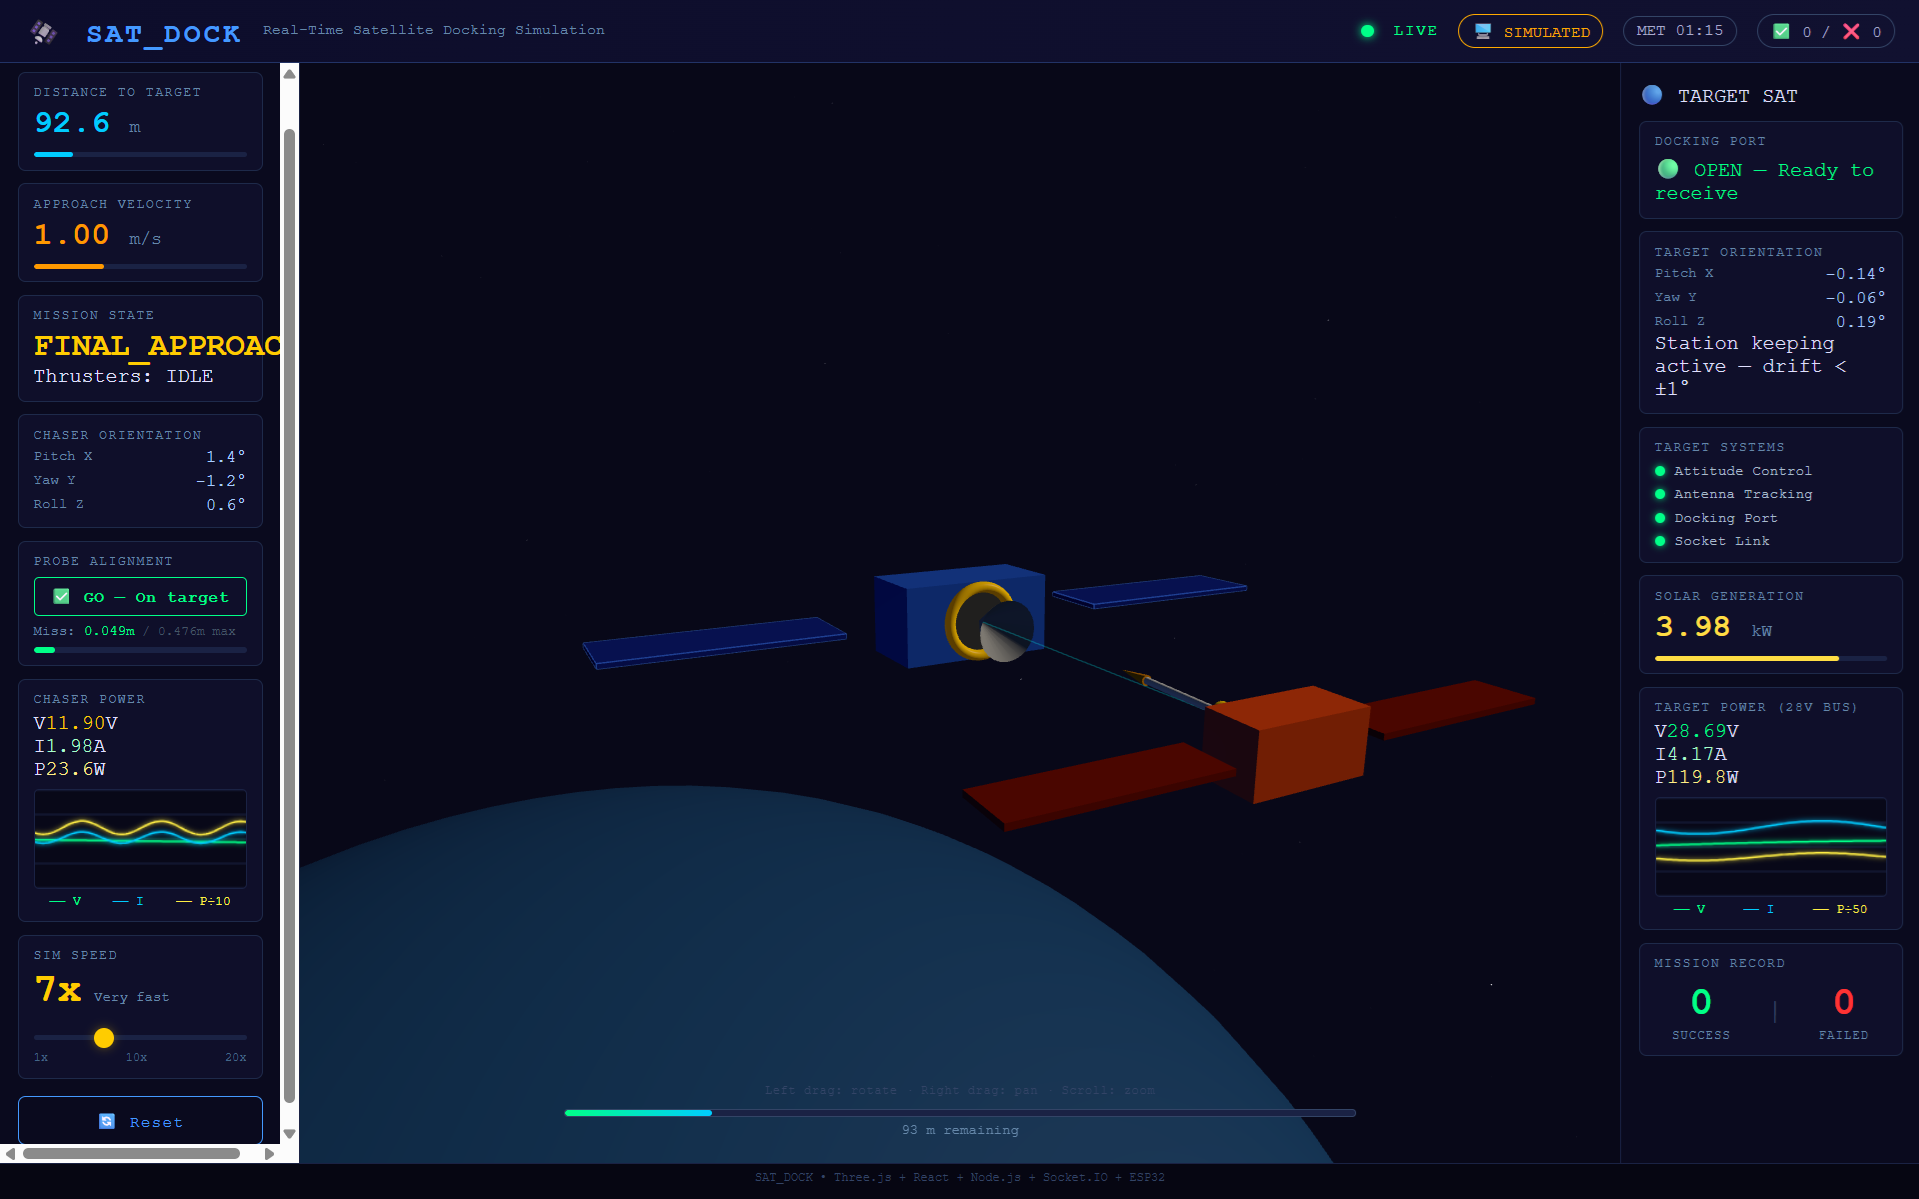Click the 20x mark on sim speed slider
1919x1199 pixels.
point(236,1057)
